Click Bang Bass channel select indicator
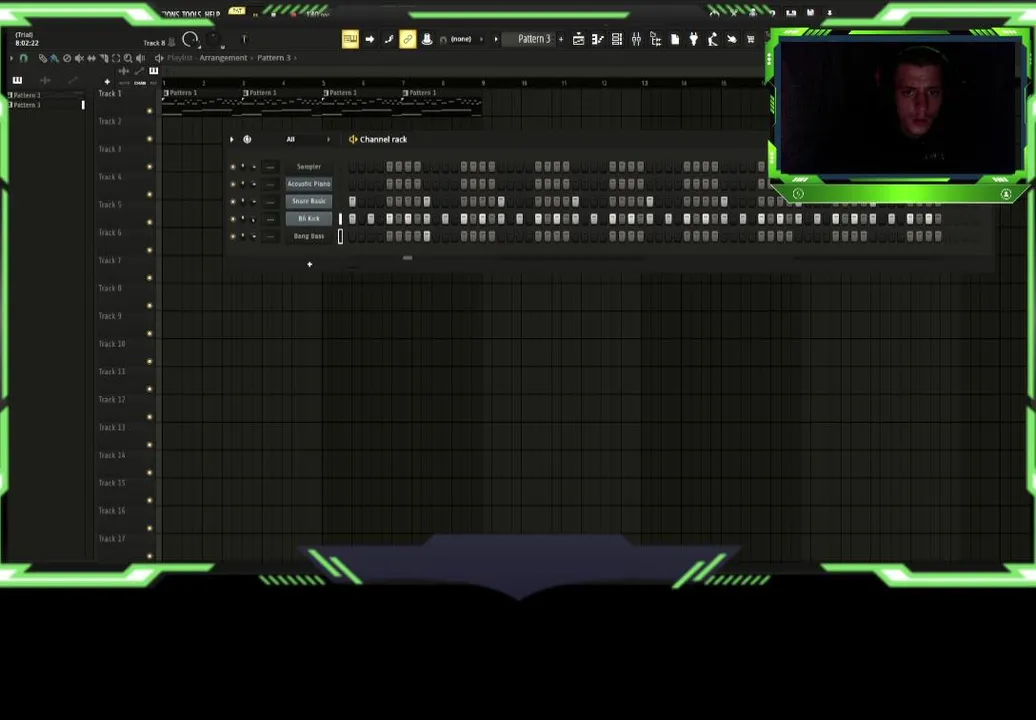 [340, 236]
